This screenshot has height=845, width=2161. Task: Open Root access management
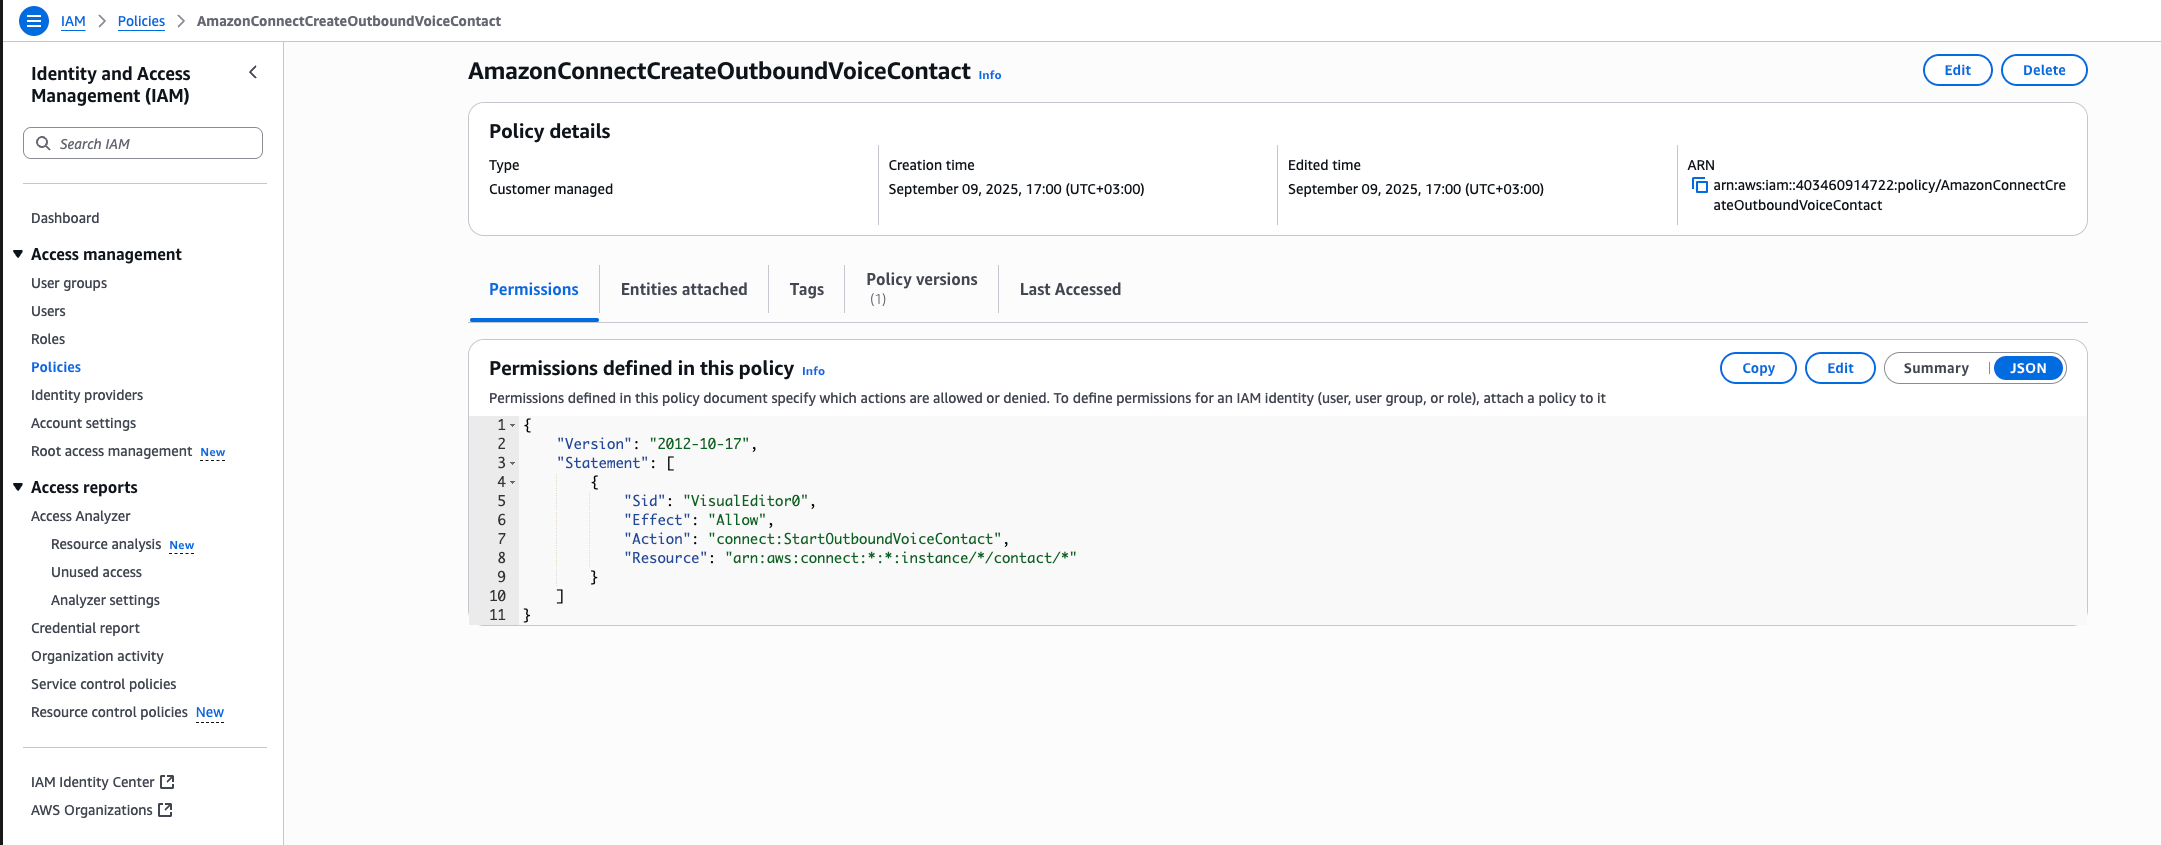pos(111,451)
